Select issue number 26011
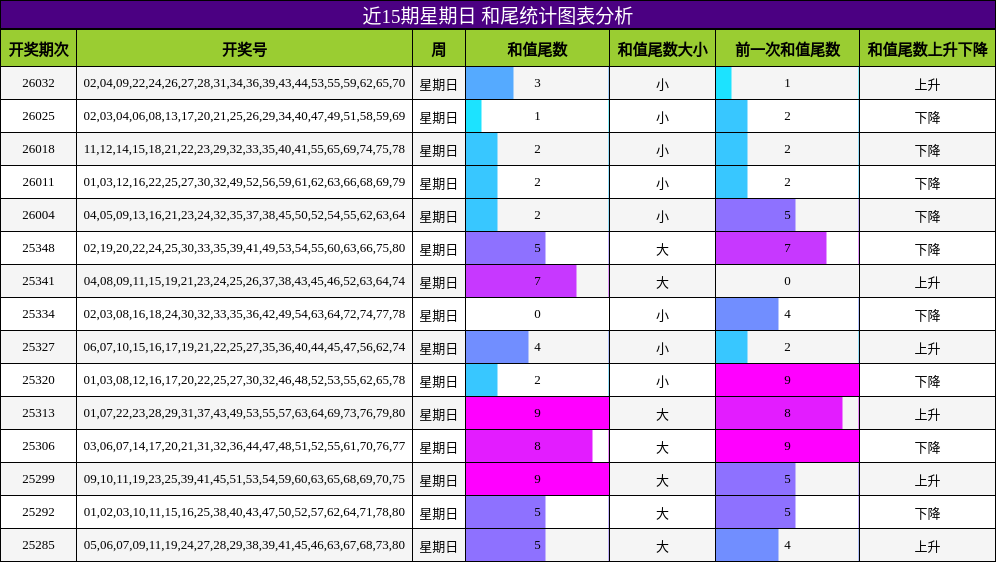996x562 pixels. 38,182
